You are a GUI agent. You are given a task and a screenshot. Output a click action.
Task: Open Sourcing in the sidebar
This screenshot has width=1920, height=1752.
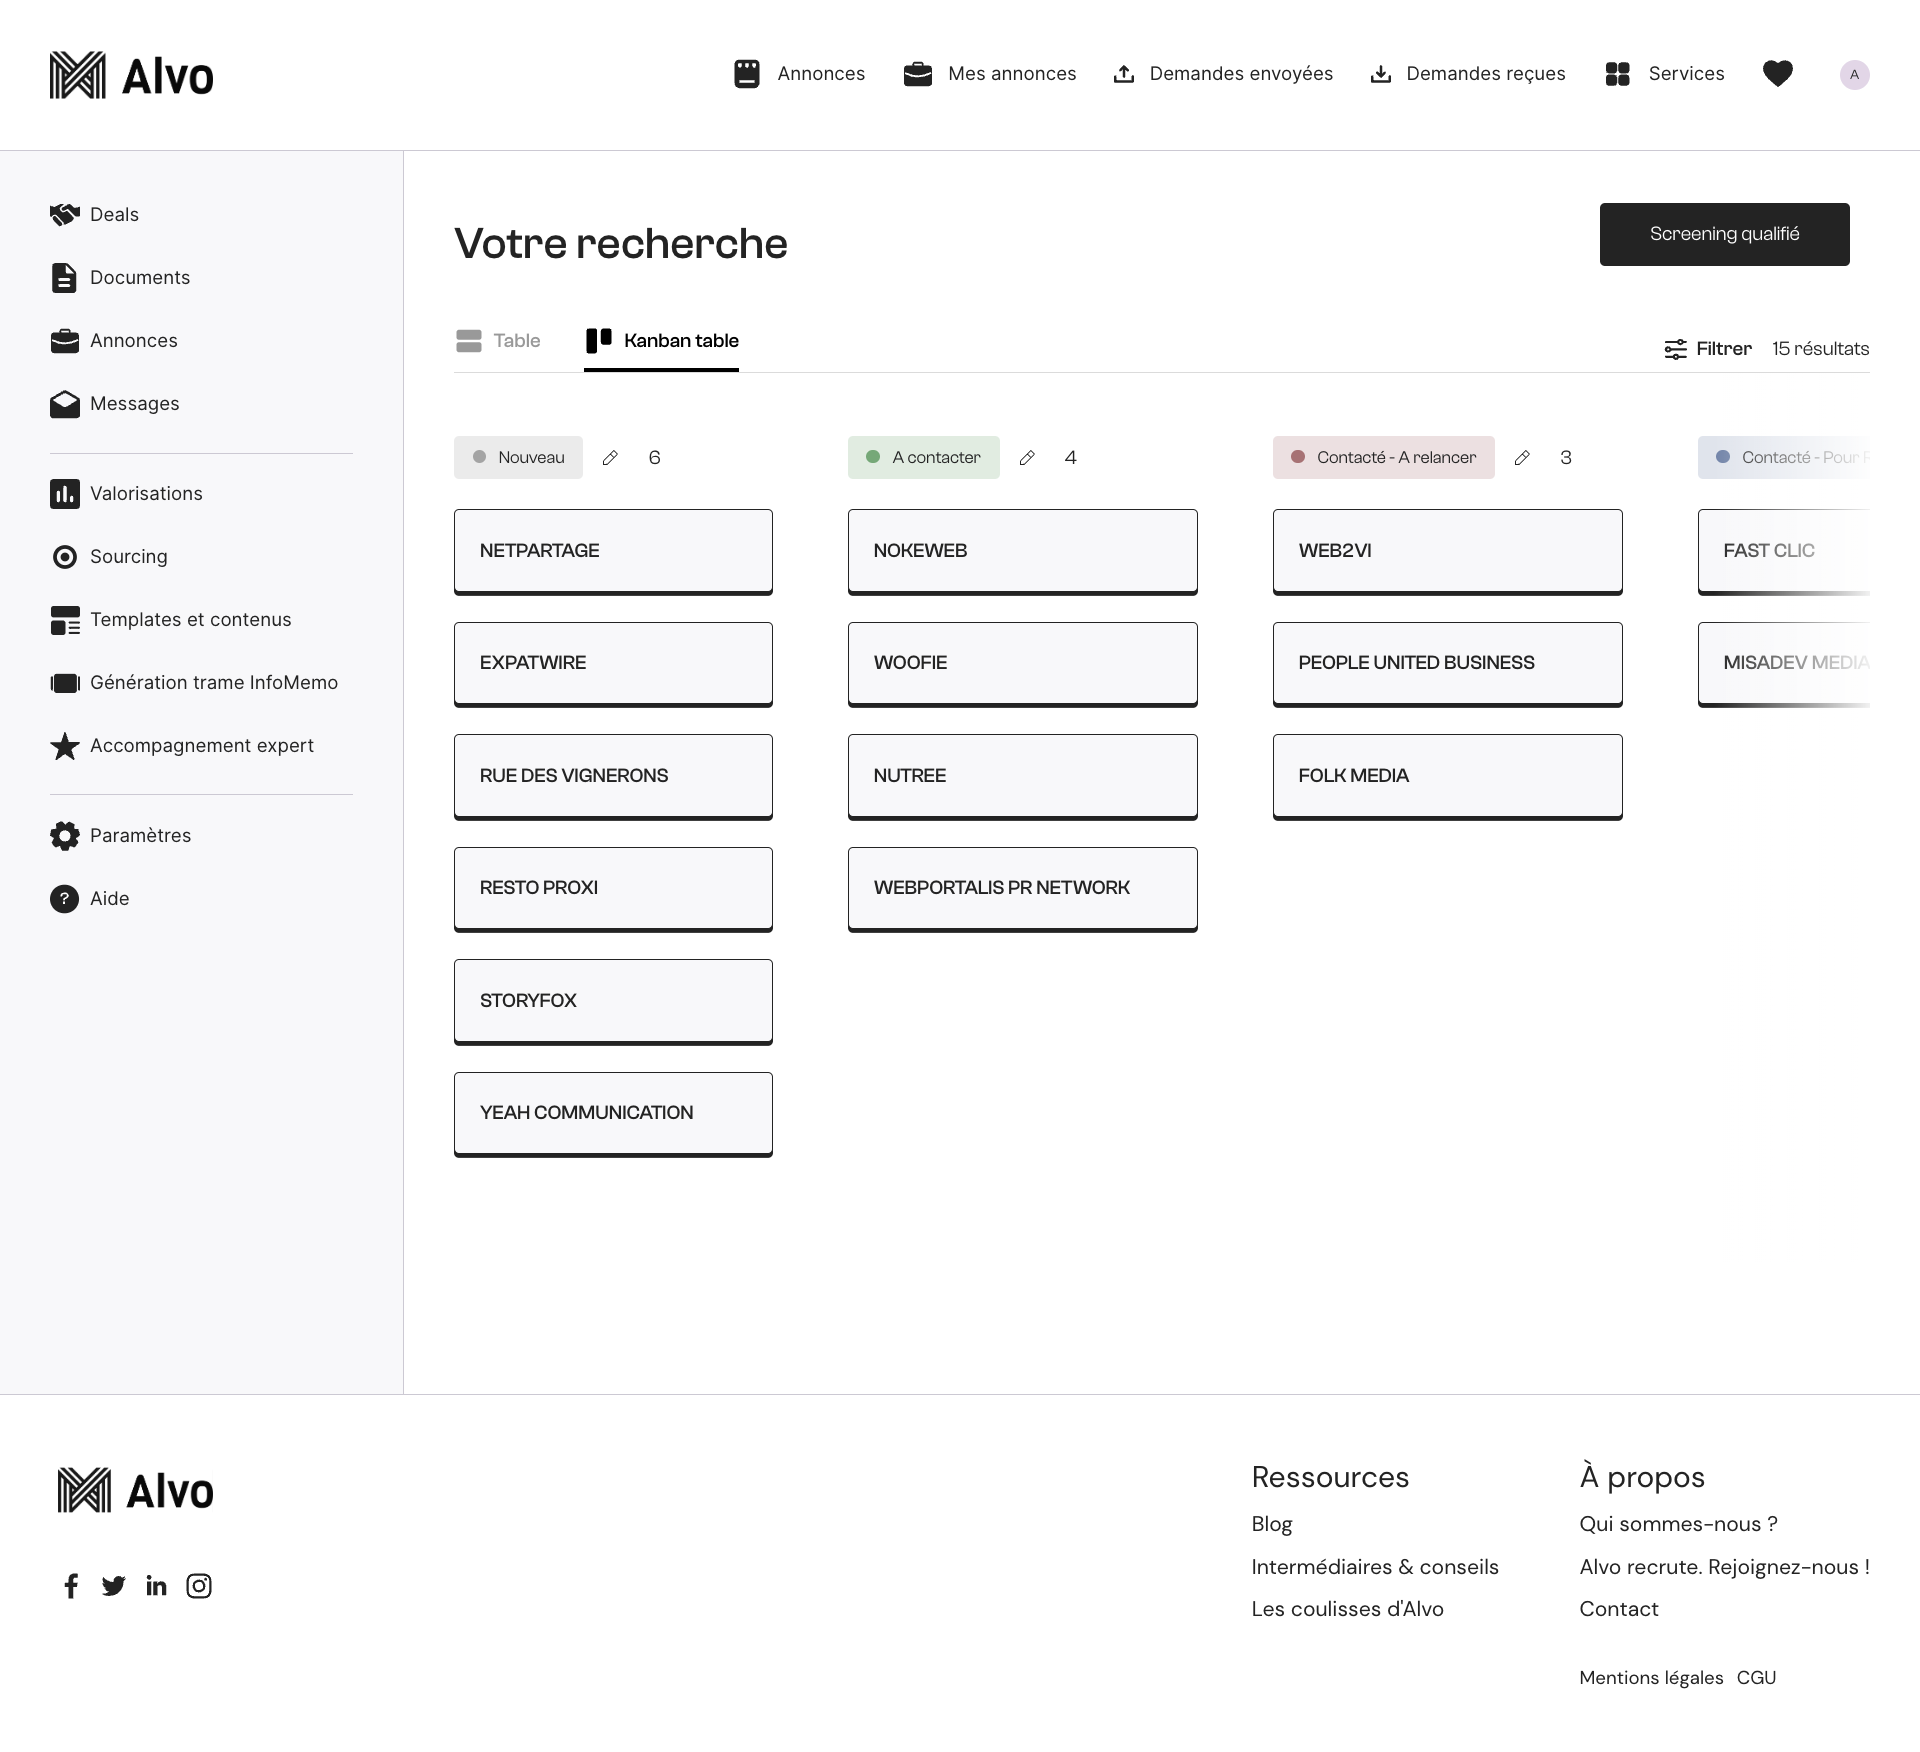(128, 557)
